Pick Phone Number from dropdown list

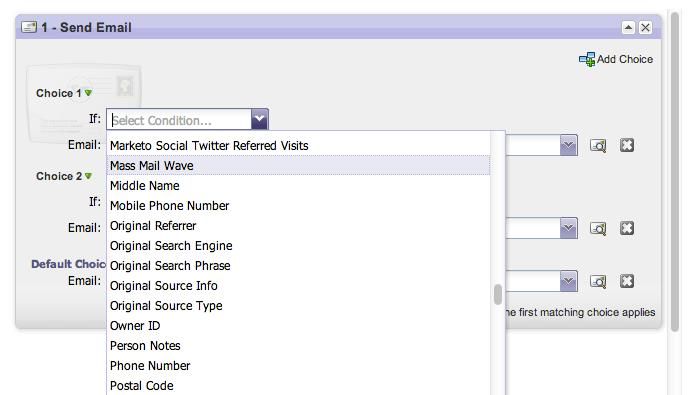[298, 366]
